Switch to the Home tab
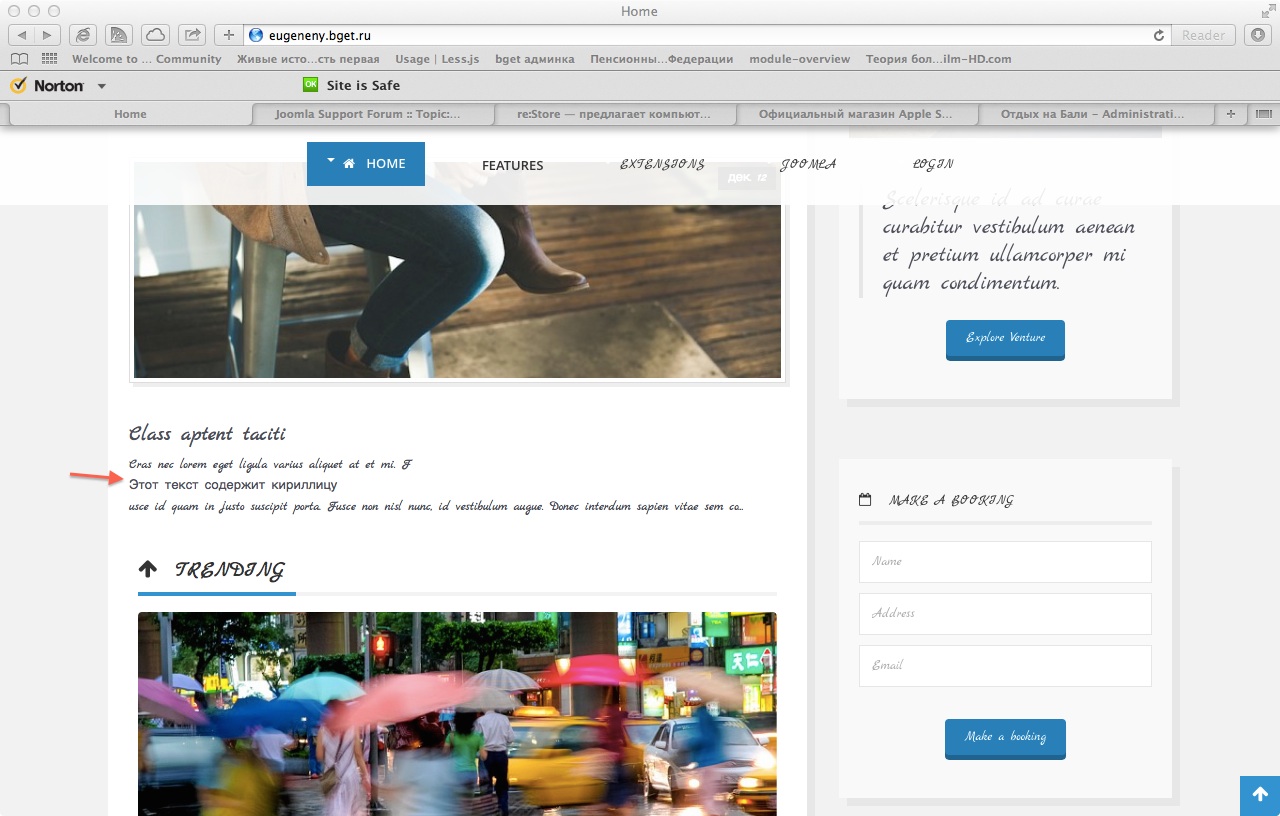The height and width of the screenshot is (816, 1280). 130,114
